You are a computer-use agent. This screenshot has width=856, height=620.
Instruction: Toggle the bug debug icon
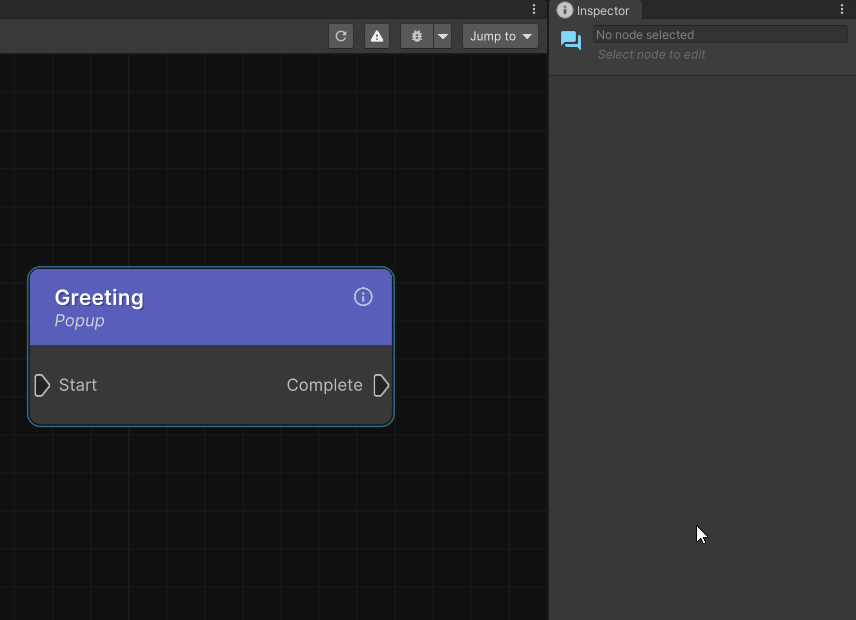click(417, 36)
